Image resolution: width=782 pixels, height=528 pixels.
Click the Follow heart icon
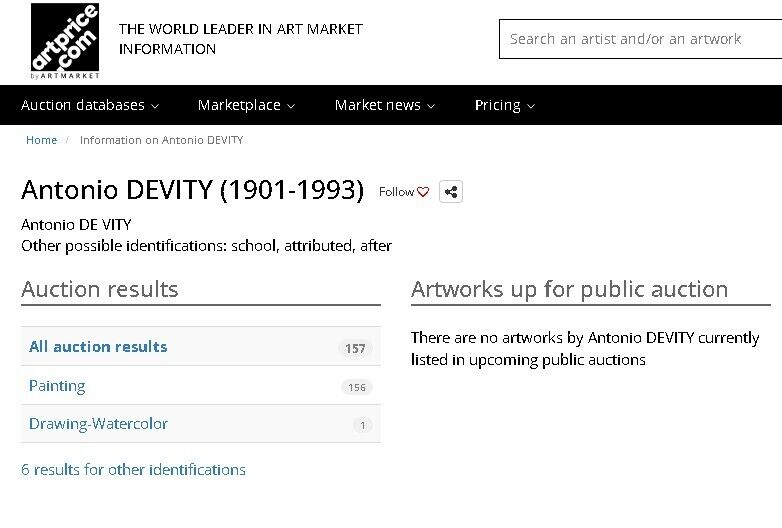point(423,192)
